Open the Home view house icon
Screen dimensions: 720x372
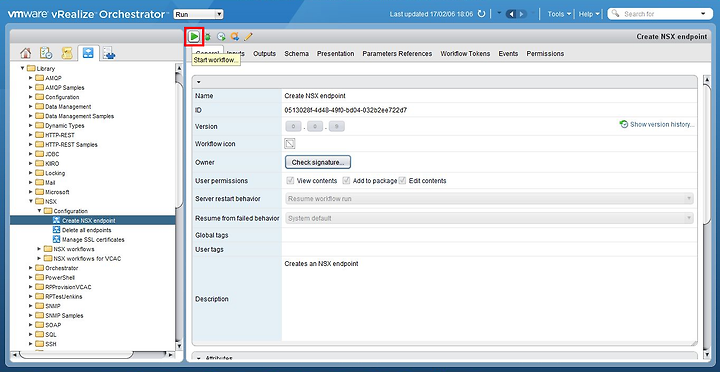coord(26,53)
